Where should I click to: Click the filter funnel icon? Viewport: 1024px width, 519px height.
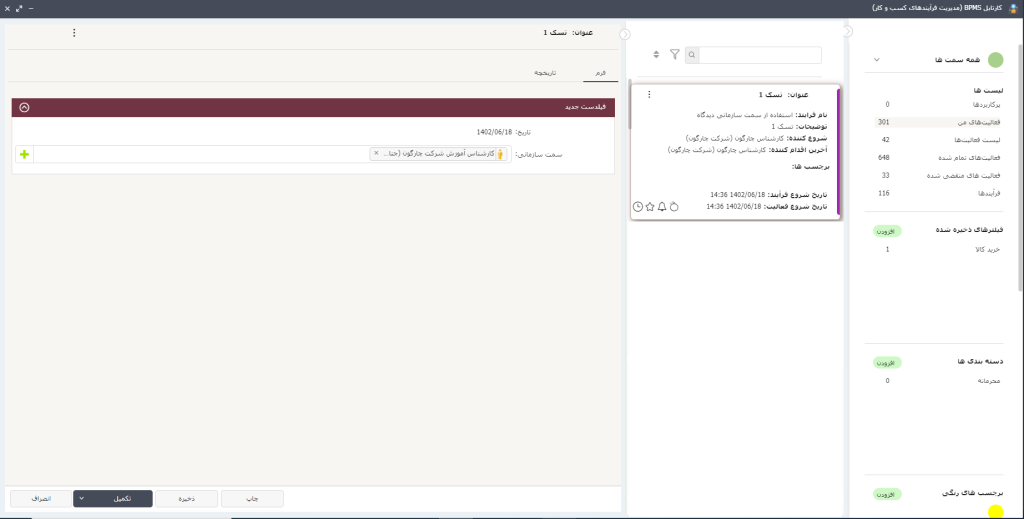[674, 55]
